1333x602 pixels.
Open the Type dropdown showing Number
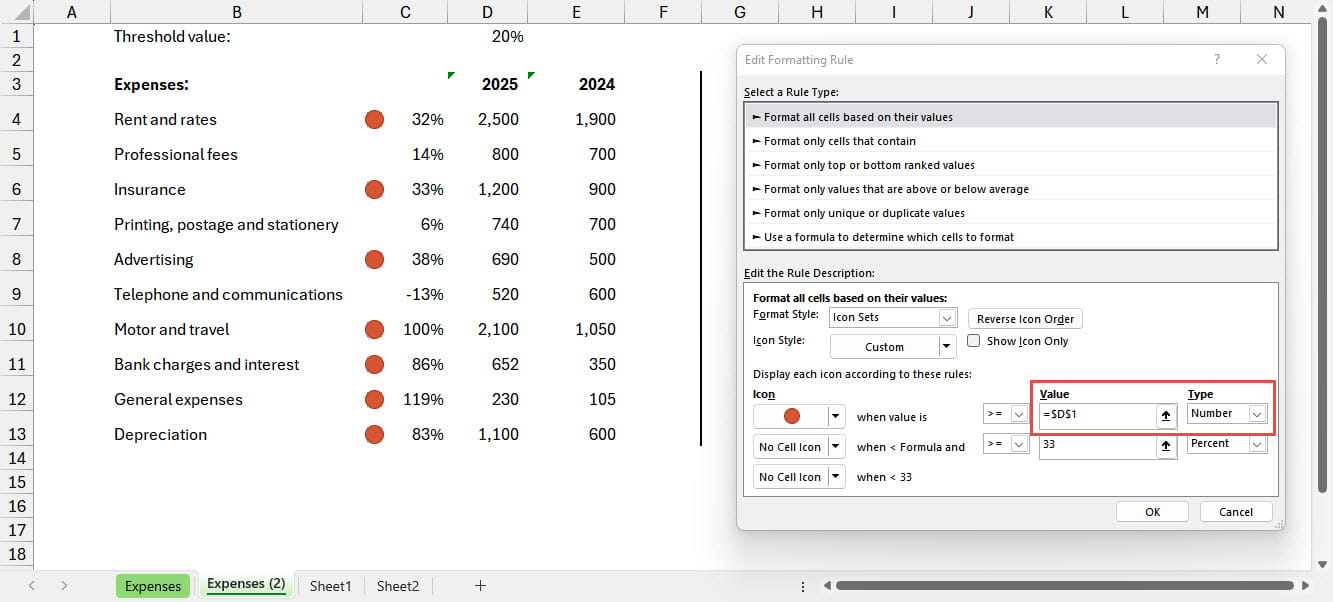click(1257, 414)
